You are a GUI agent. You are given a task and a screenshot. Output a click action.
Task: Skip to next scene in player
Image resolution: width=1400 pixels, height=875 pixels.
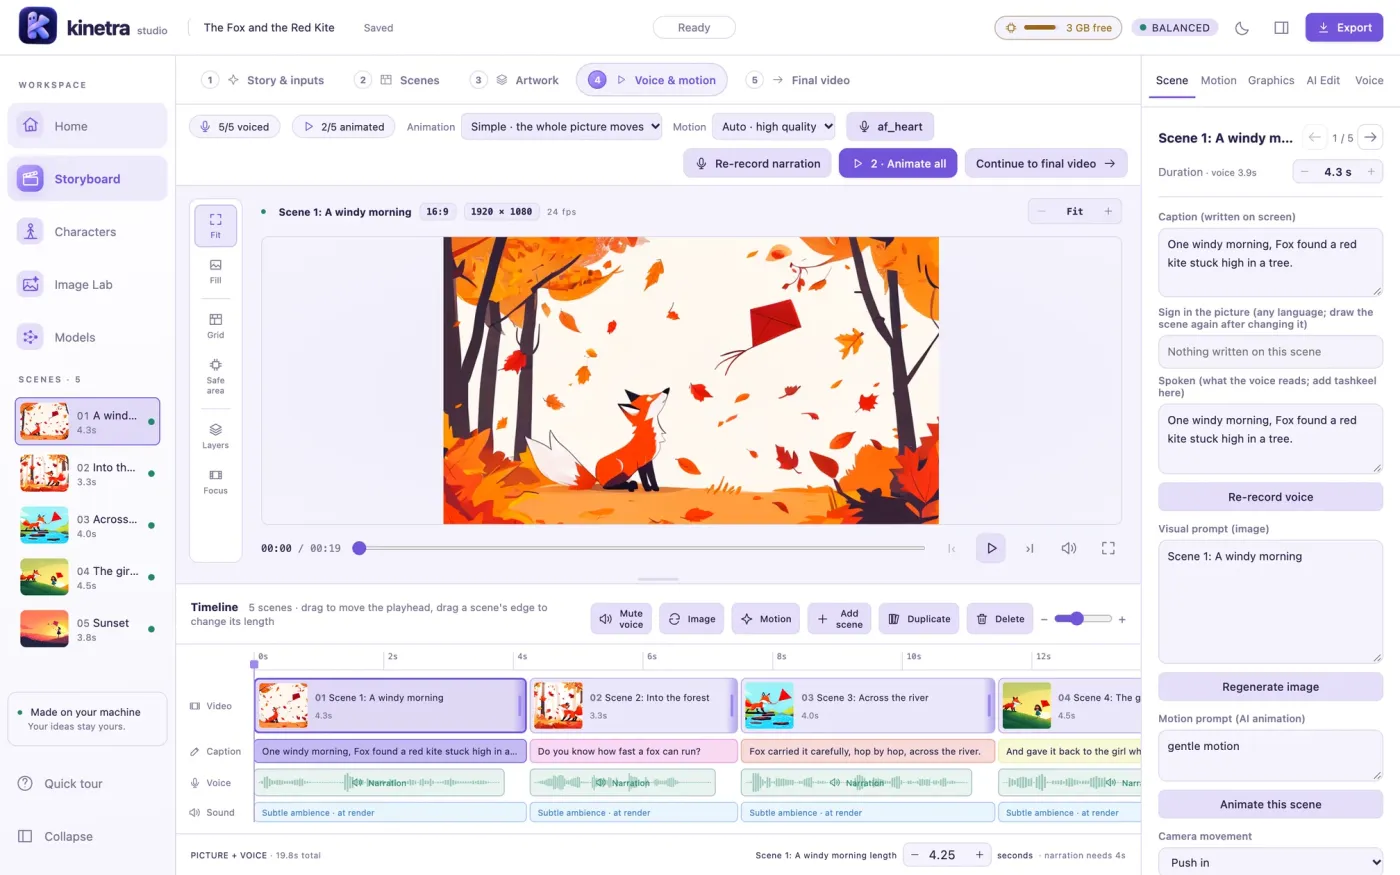click(1029, 548)
